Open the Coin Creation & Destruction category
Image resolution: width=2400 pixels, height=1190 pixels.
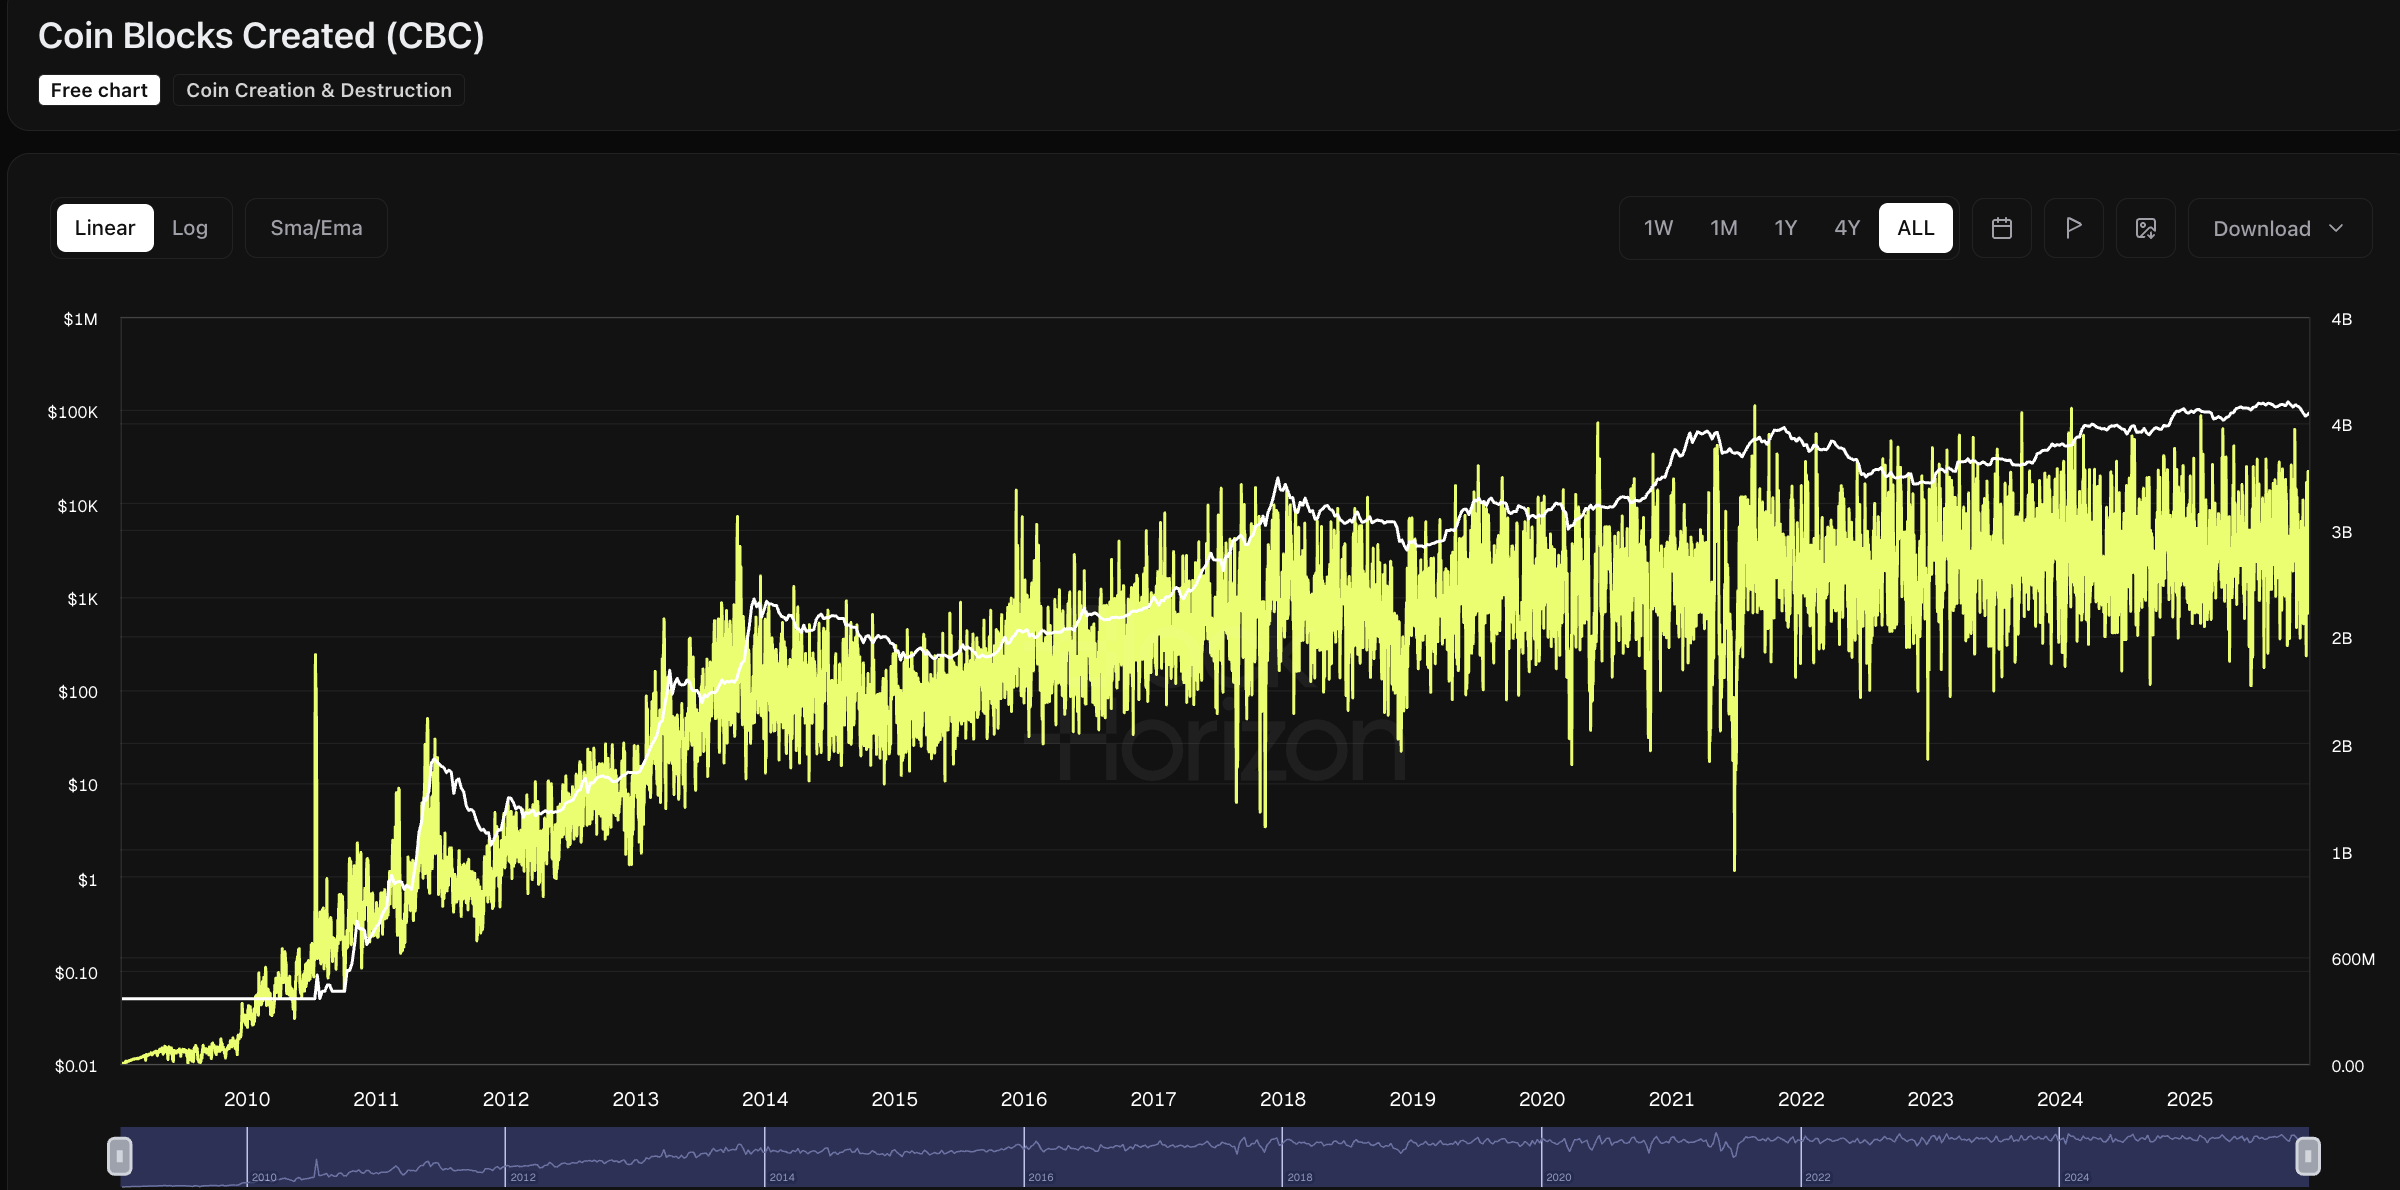tap(318, 90)
